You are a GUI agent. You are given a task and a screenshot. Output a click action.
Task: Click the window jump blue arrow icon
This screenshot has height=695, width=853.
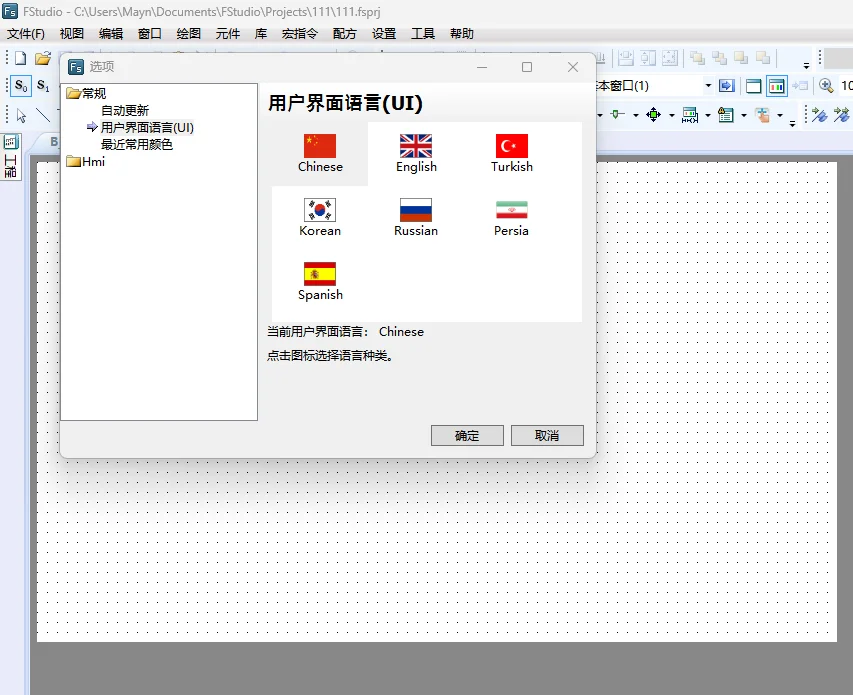[x=727, y=85]
